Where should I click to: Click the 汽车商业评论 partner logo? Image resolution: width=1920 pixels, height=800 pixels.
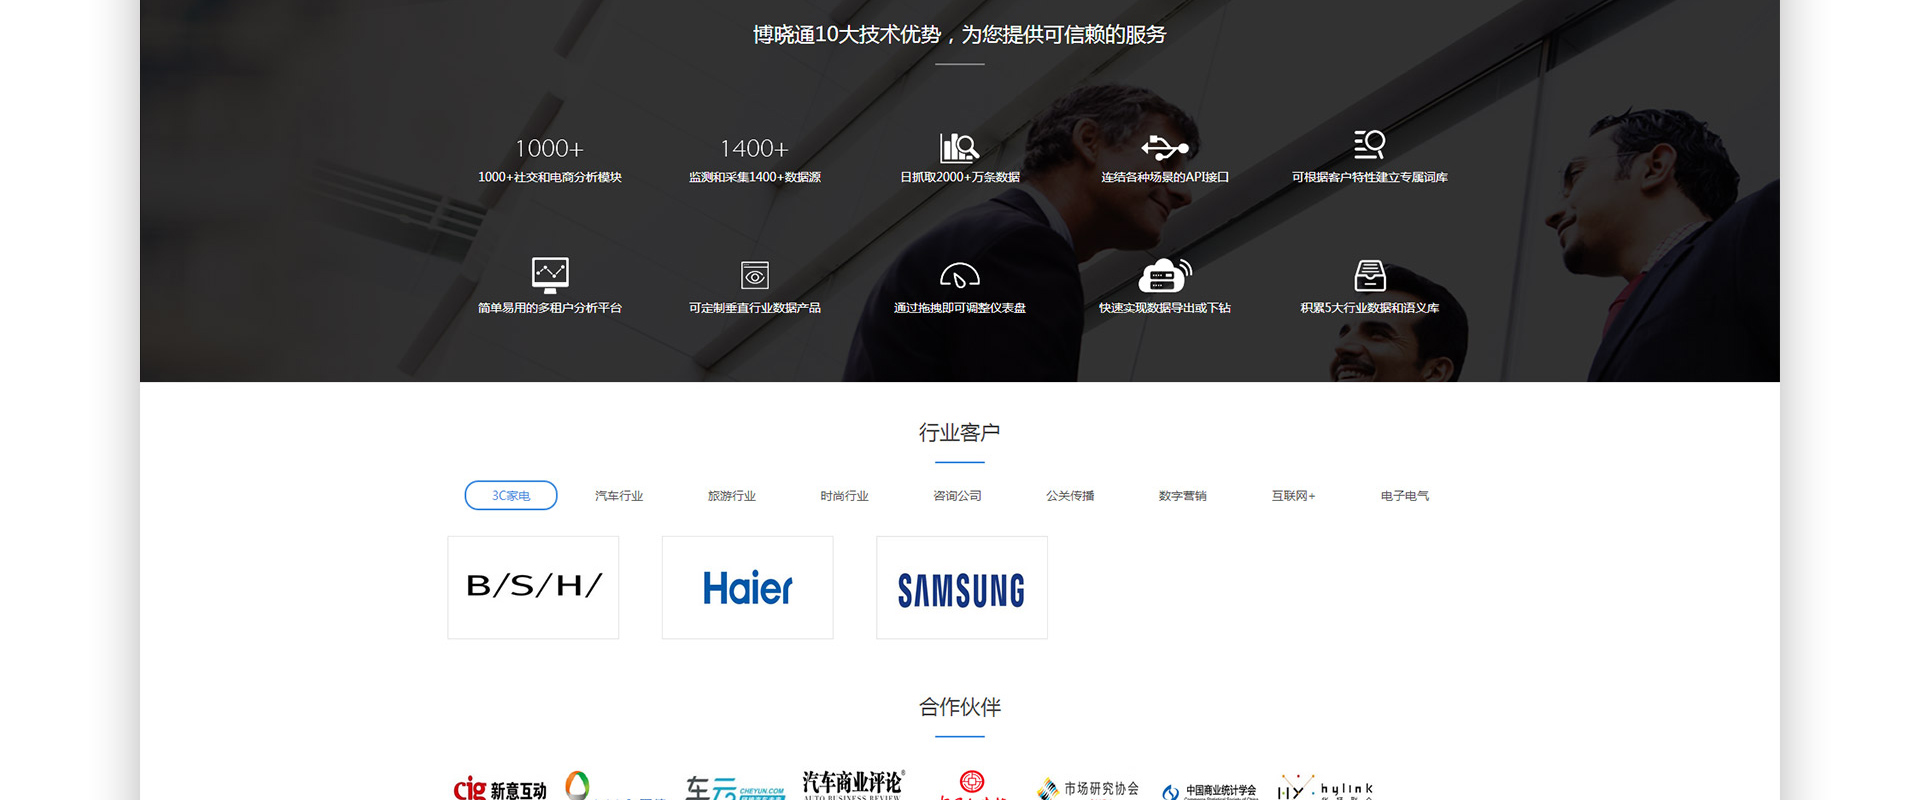click(853, 784)
